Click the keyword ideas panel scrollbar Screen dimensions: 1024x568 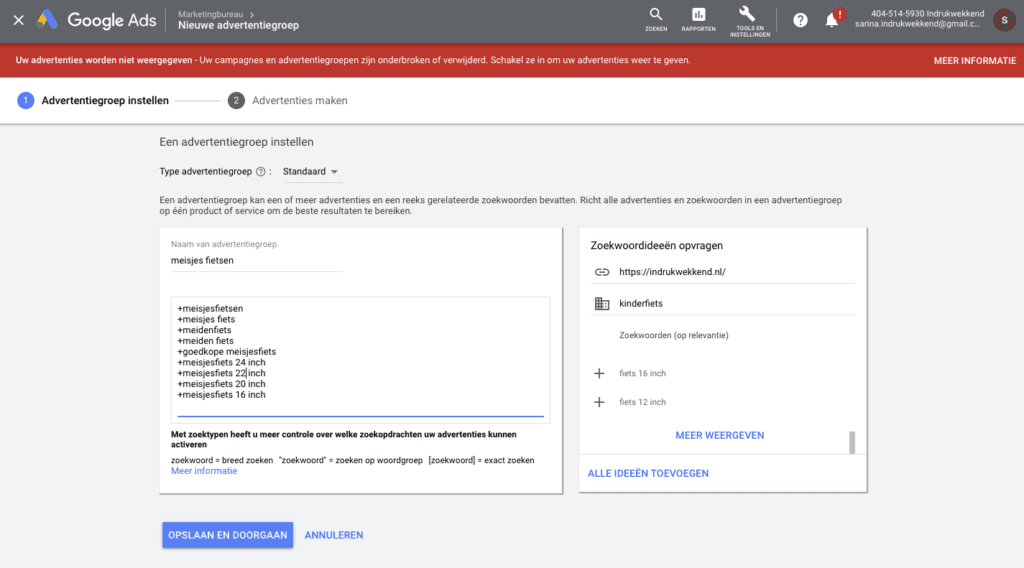point(852,442)
